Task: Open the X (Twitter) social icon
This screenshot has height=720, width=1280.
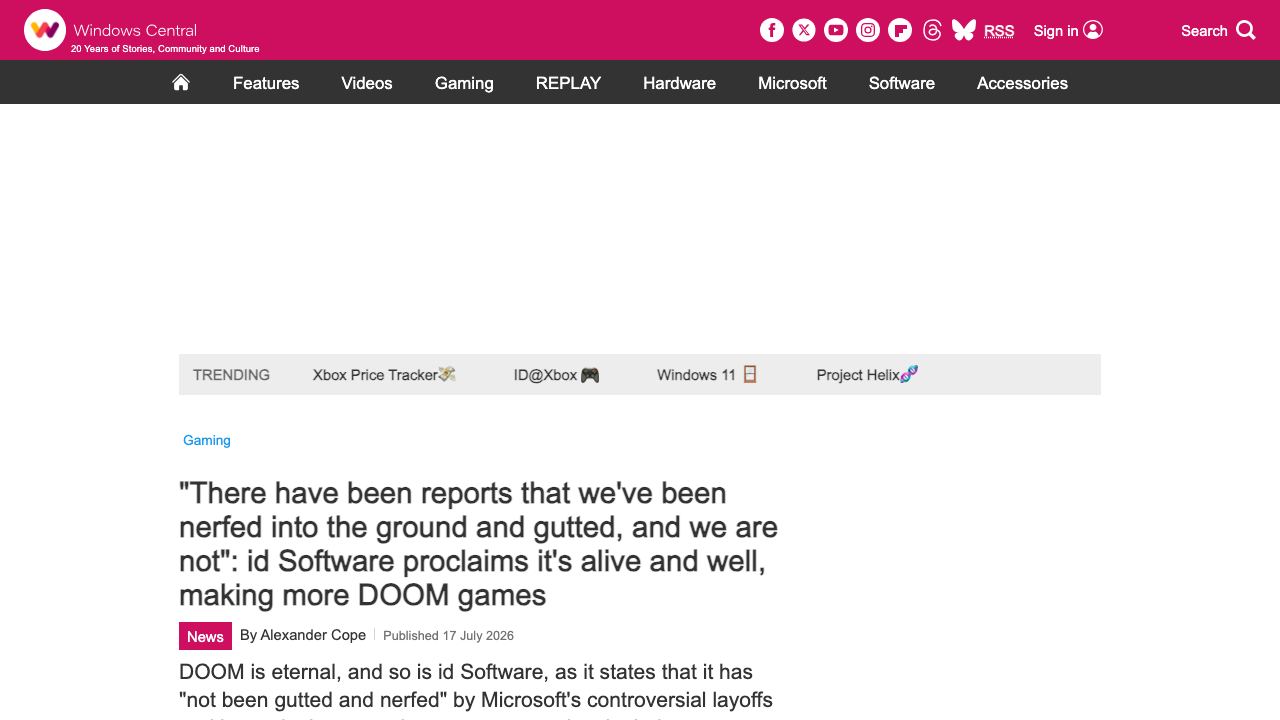Action: point(804,30)
